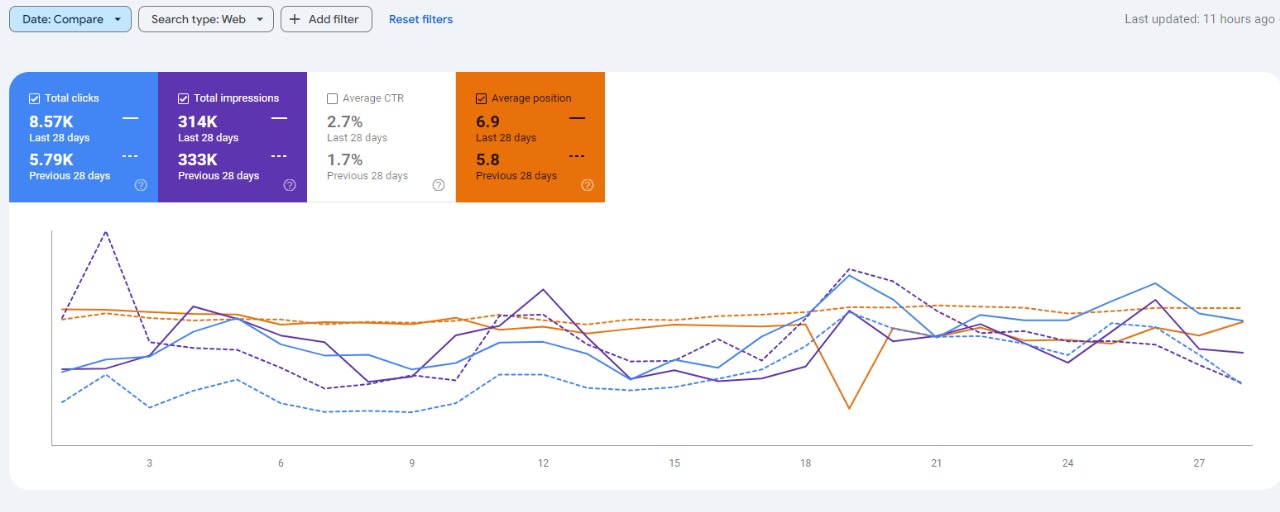The height and width of the screenshot is (512, 1280).
Task: Click the orange Average position 6.9 value
Action: tap(487, 122)
